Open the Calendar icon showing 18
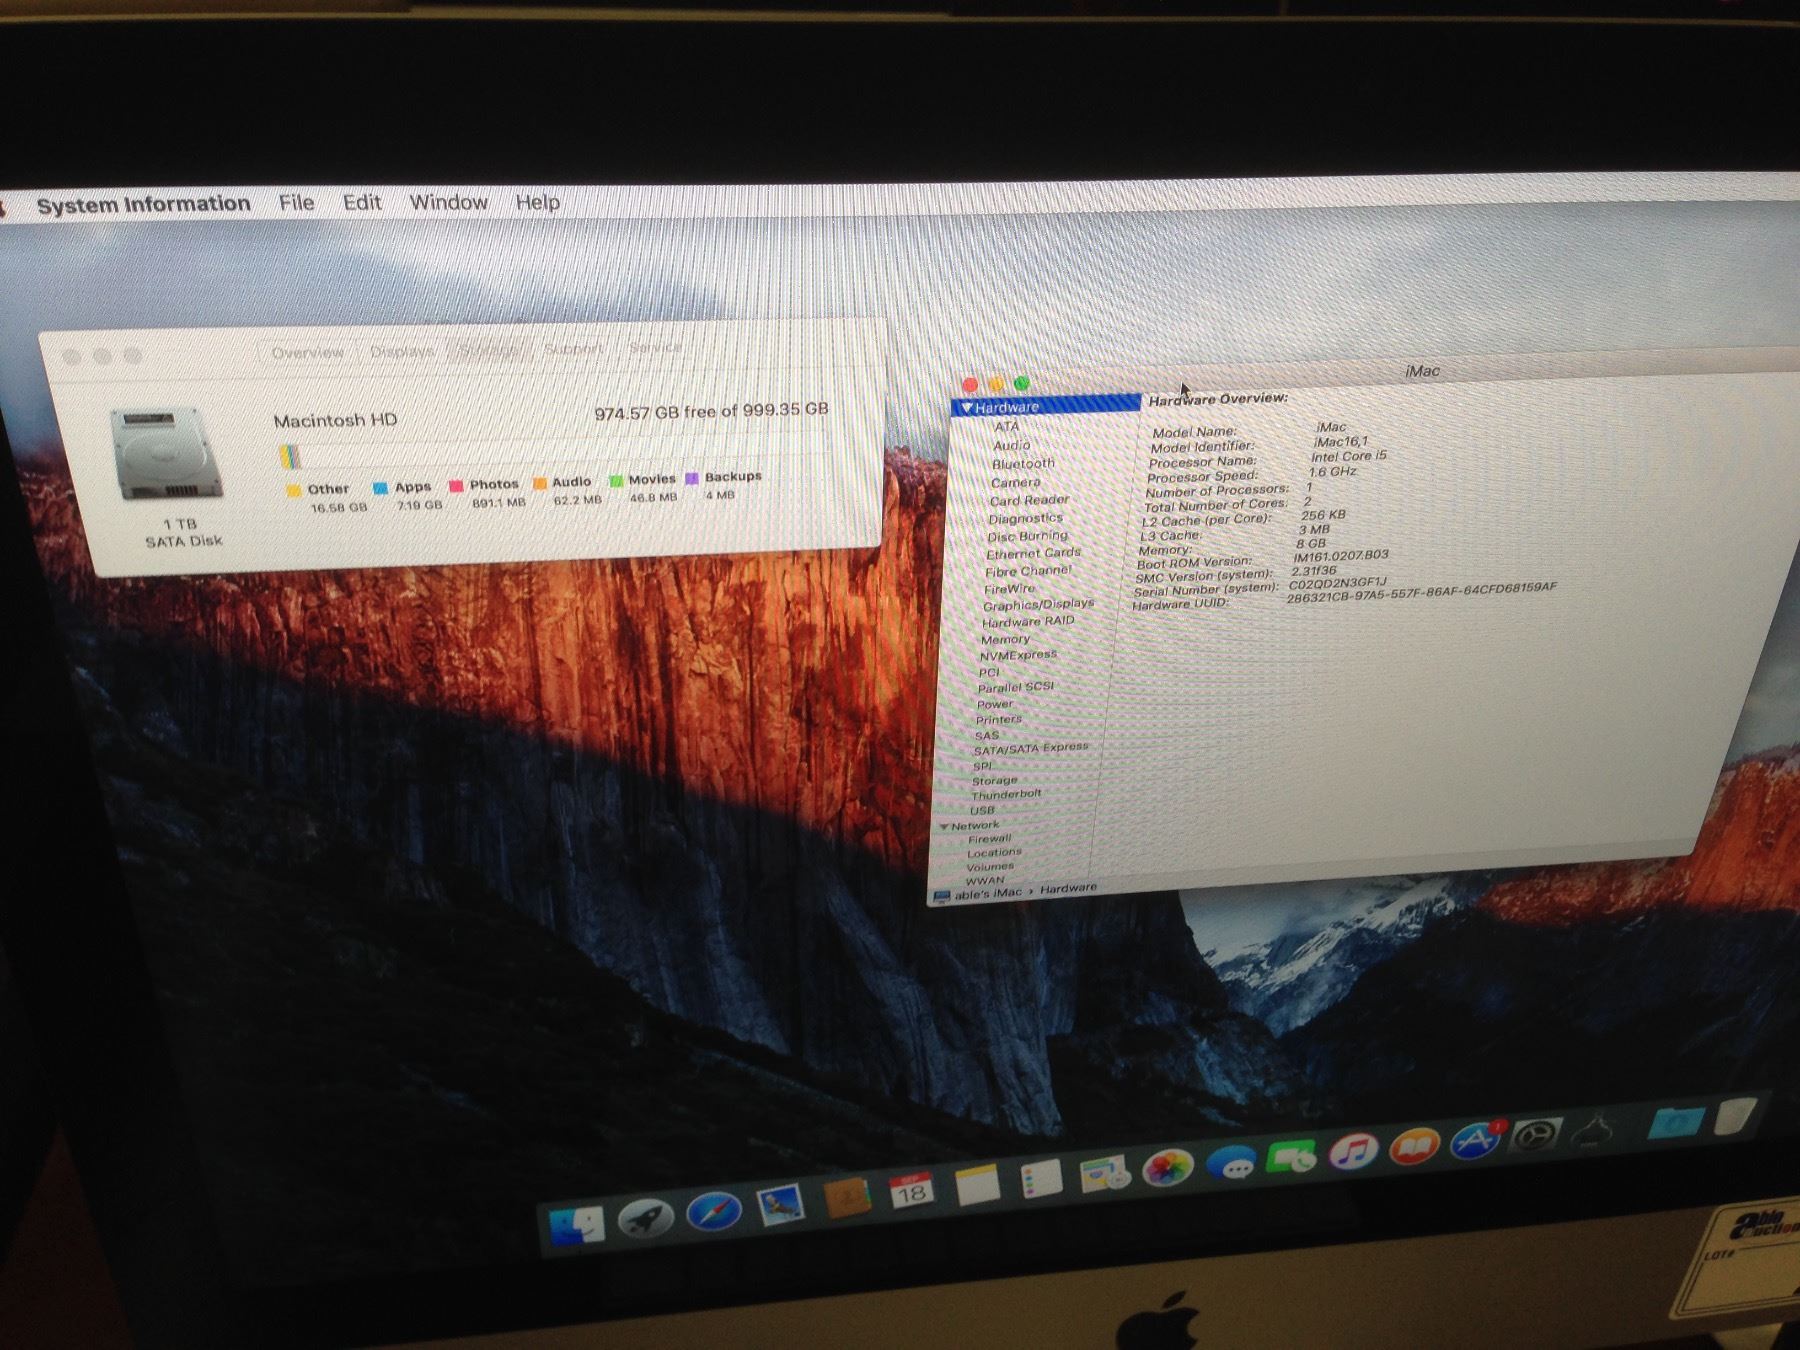This screenshot has width=1800, height=1350. pos(910,1190)
